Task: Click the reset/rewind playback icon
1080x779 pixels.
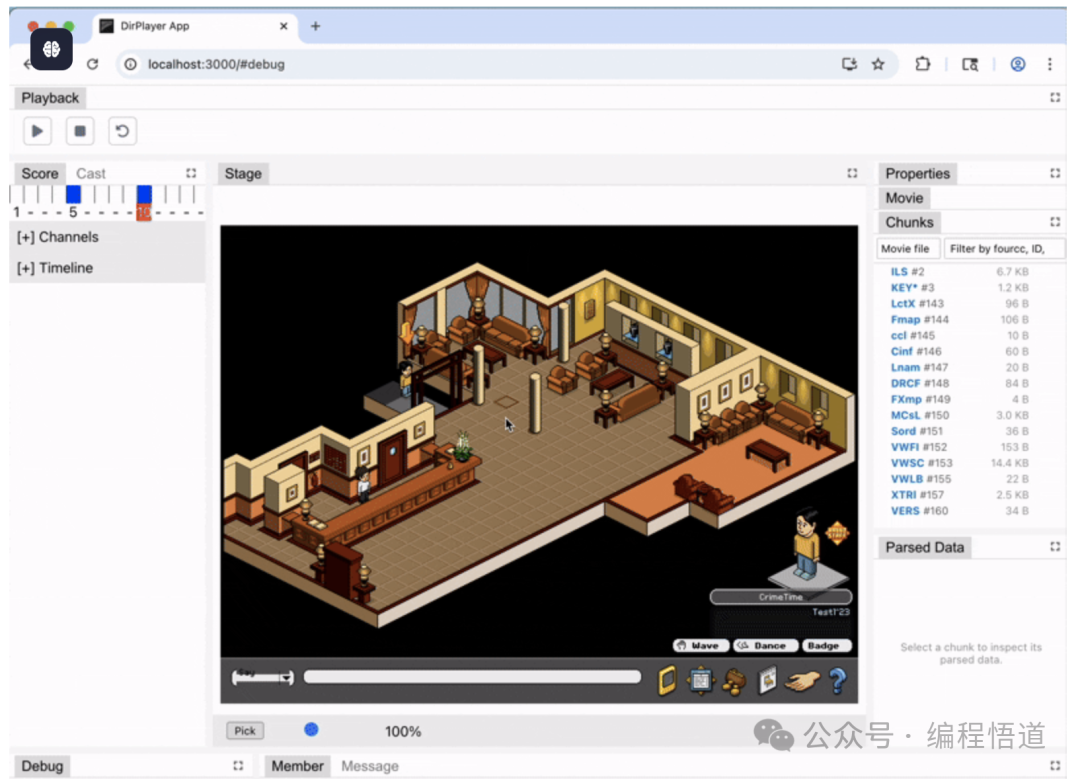Action: click(x=122, y=131)
